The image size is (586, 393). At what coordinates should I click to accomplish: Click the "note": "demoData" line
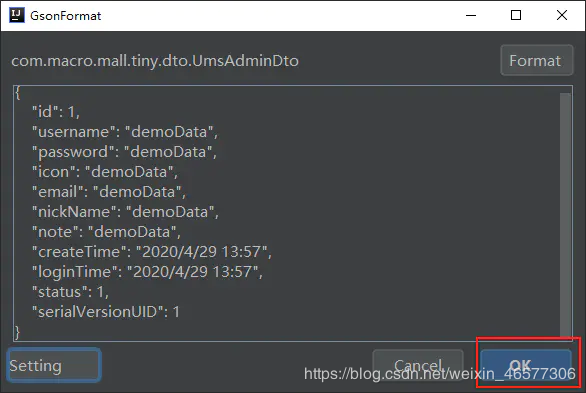click(x=106, y=232)
